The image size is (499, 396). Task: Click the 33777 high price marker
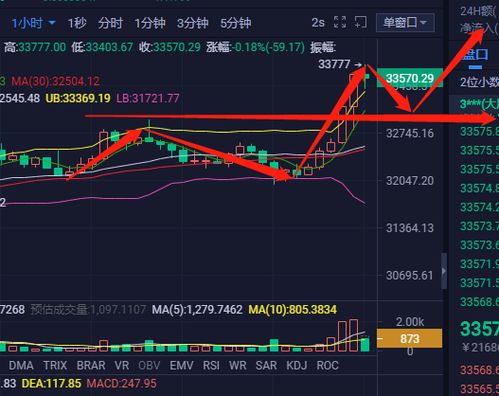(334, 64)
